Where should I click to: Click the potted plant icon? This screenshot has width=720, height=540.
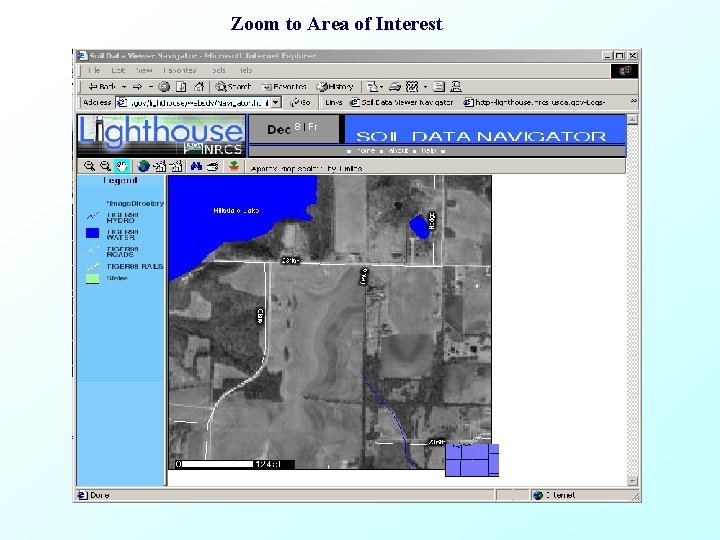[234, 166]
